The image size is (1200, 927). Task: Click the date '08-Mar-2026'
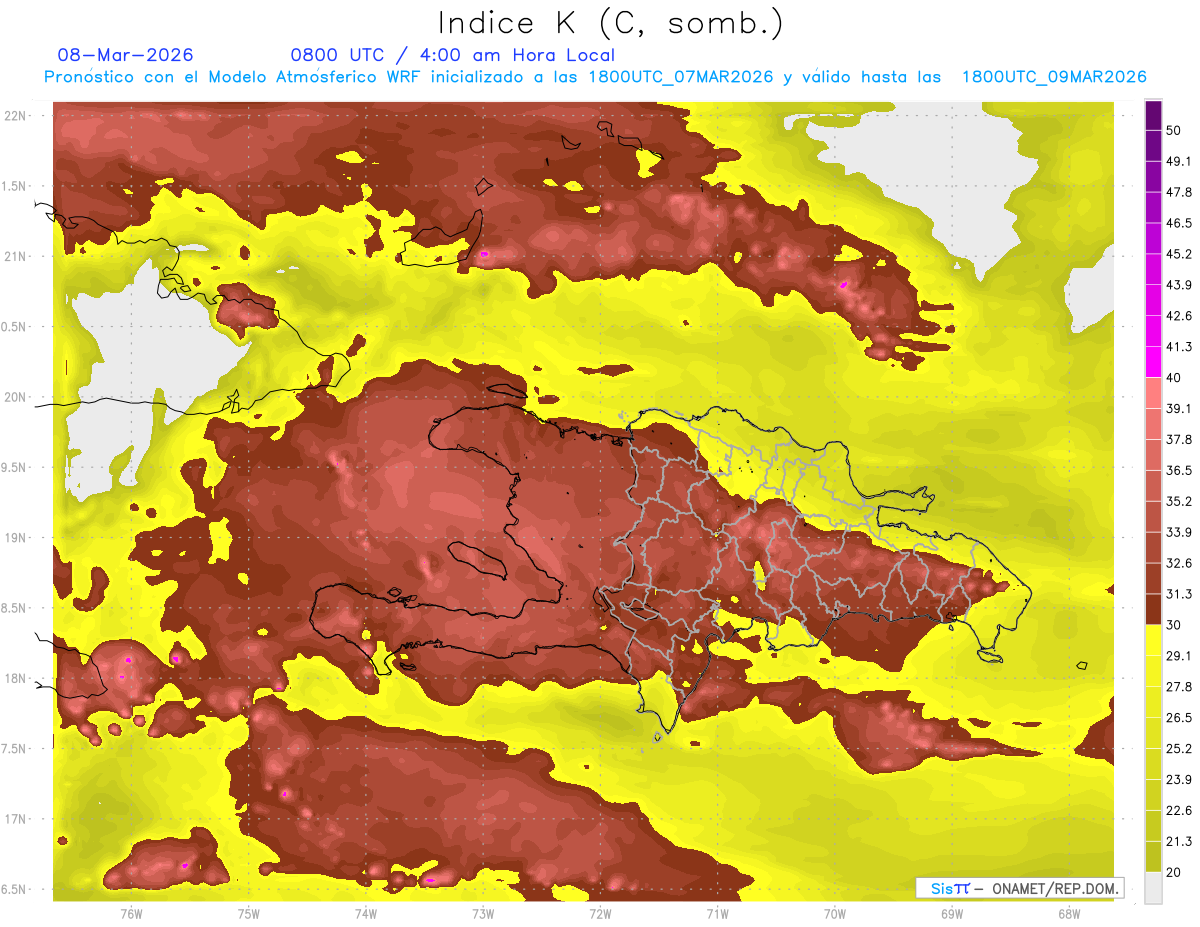[x=126, y=55]
